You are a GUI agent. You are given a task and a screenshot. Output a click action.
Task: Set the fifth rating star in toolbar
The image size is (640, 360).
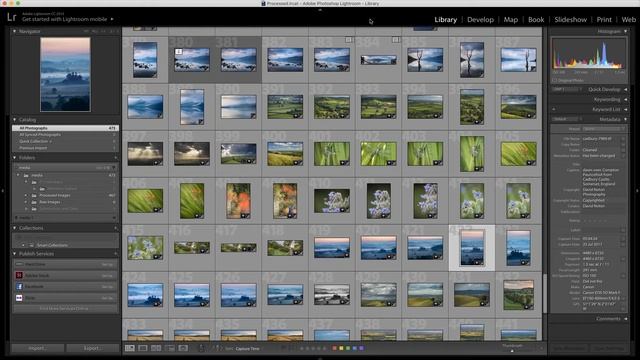(x=324, y=348)
